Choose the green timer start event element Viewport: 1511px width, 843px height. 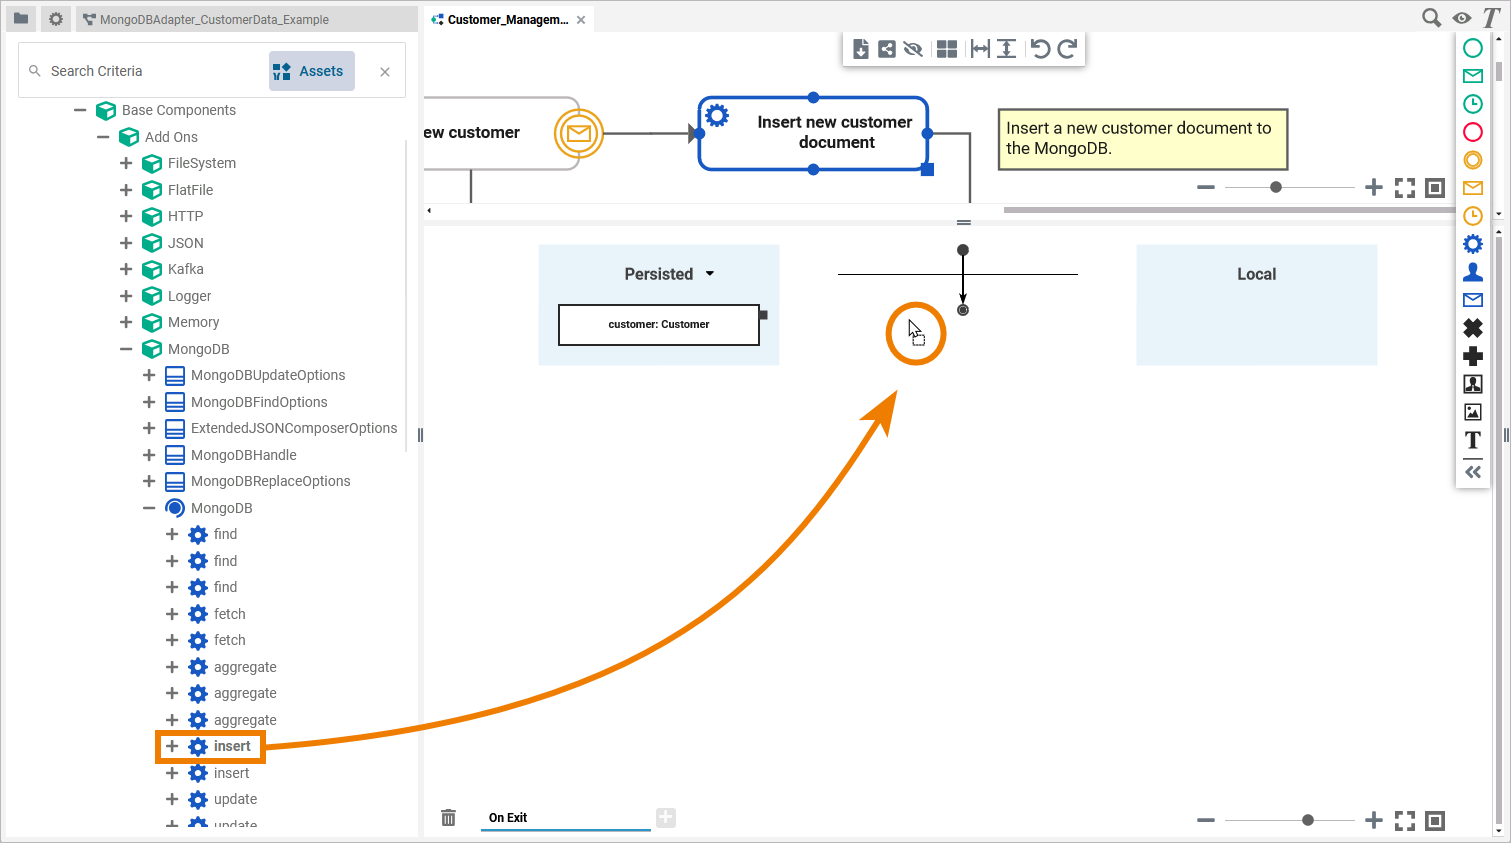coord(1472,104)
